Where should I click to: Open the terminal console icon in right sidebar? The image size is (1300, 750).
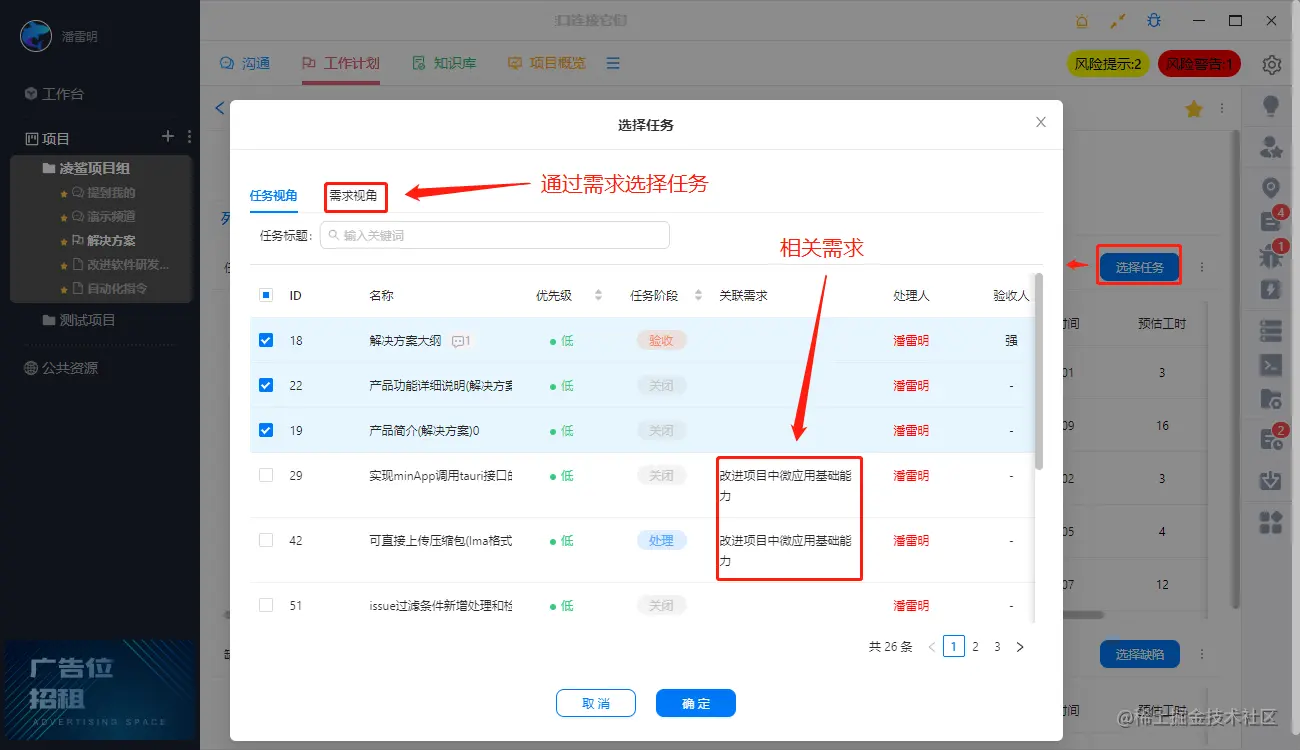click(1271, 364)
